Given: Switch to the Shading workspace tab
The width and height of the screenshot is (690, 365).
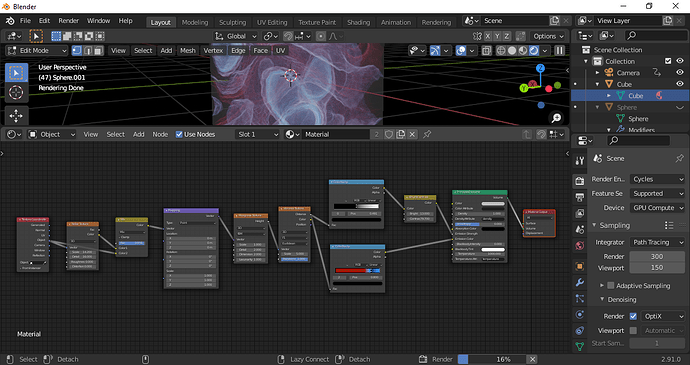Looking at the screenshot, I should coord(358,22).
